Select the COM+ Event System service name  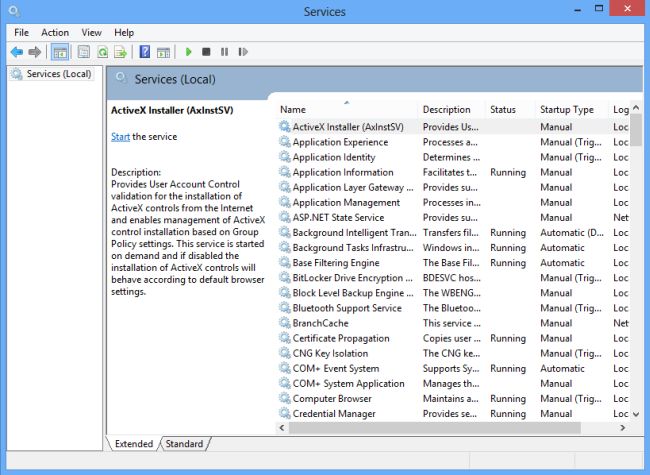click(336, 368)
